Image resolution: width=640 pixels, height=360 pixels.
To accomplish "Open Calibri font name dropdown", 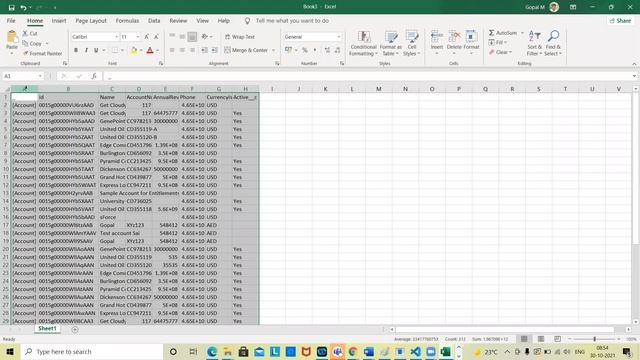I will click(x=117, y=37).
